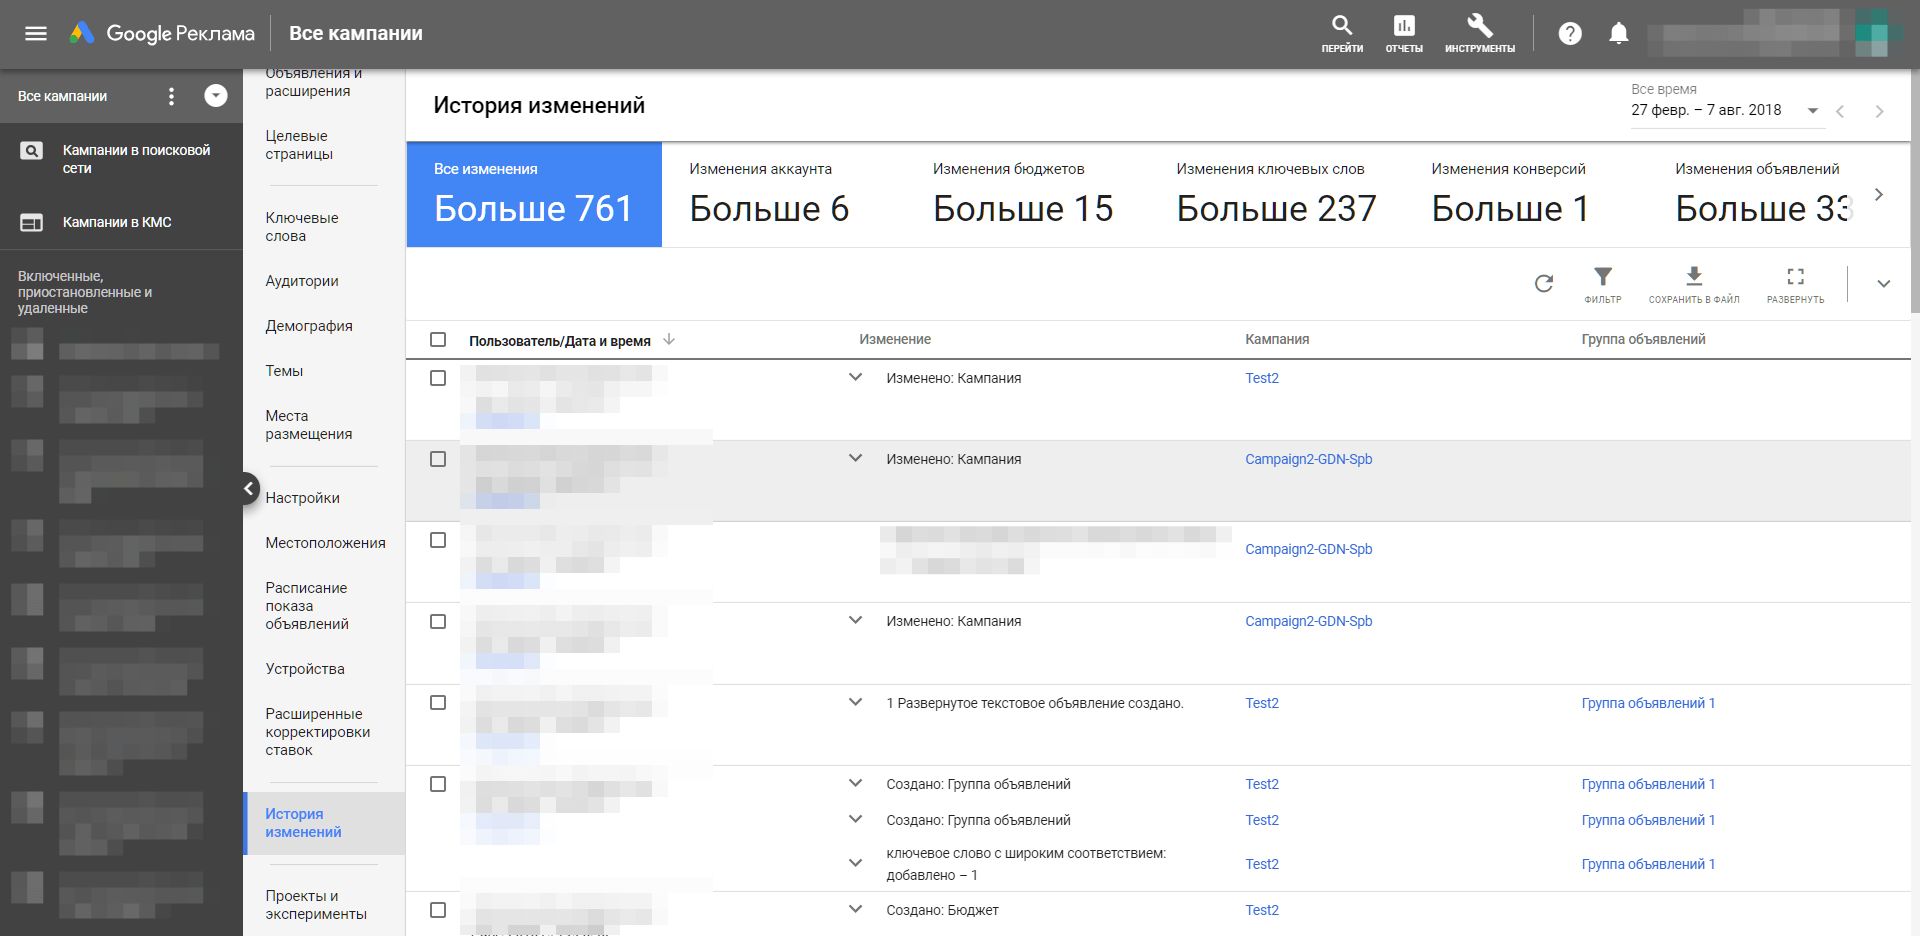The height and width of the screenshot is (936, 1920).
Task: Click the search 'Перейти' magnifier icon
Action: [x=1341, y=27]
